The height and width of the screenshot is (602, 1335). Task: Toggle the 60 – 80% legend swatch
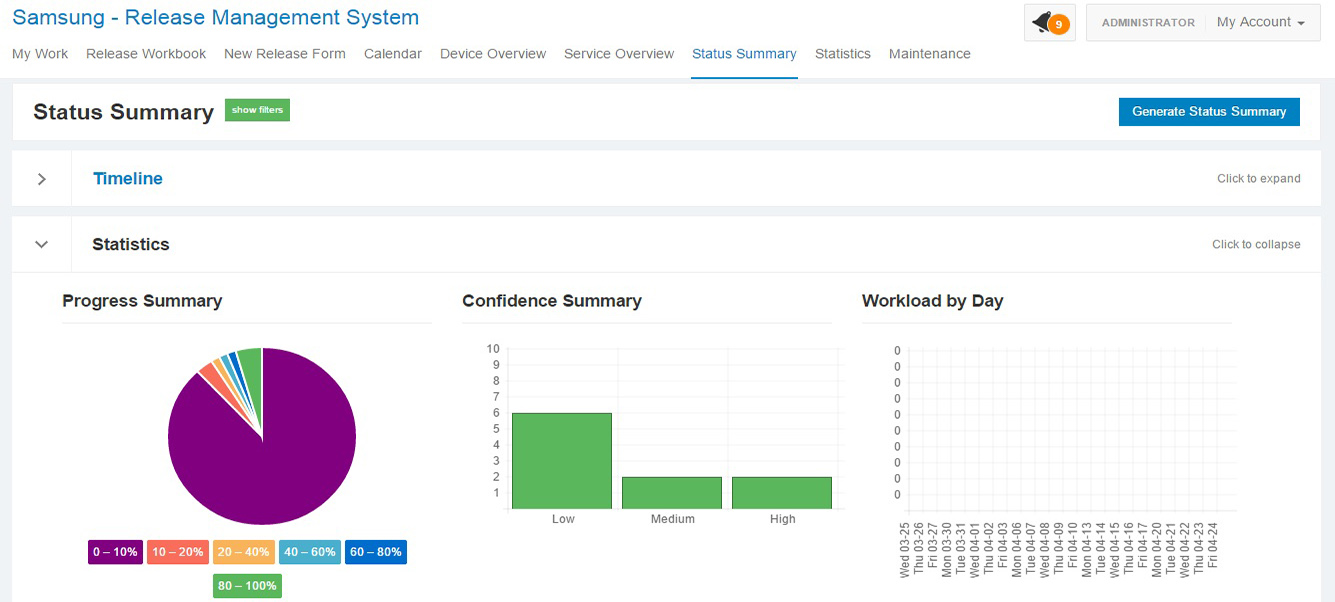click(375, 552)
